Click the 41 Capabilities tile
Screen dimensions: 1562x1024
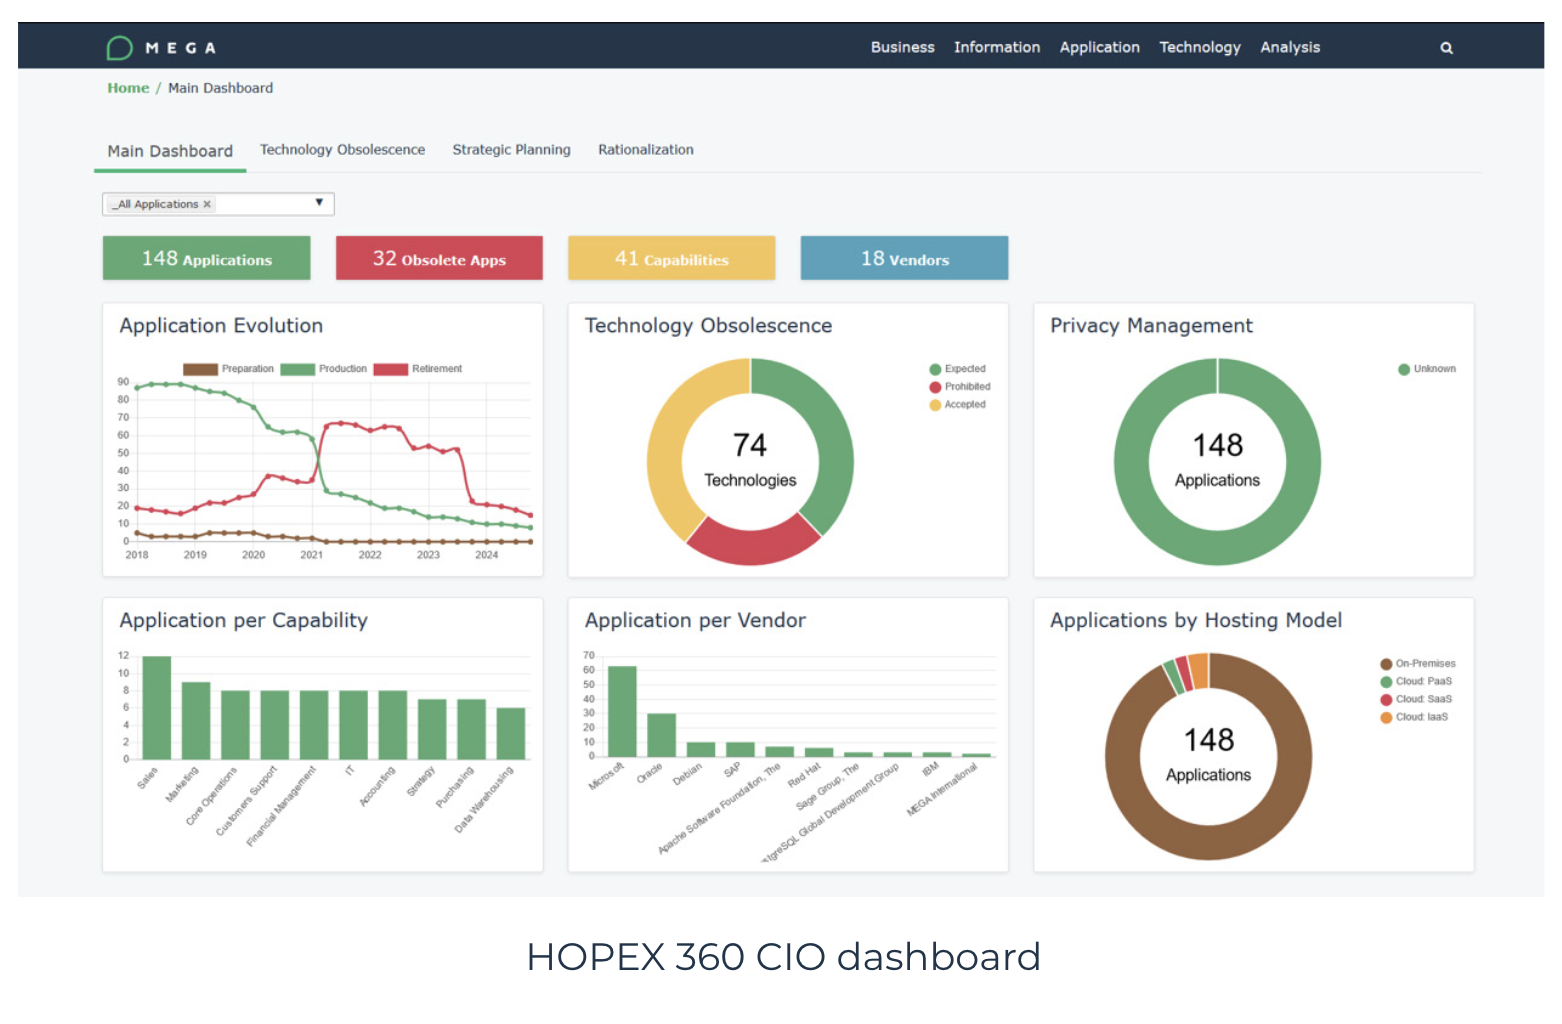671,258
